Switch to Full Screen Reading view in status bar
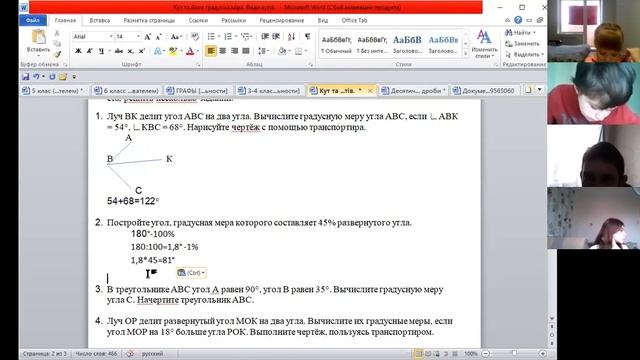The height and width of the screenshot is (360, 640). click(x=428, y=353)
